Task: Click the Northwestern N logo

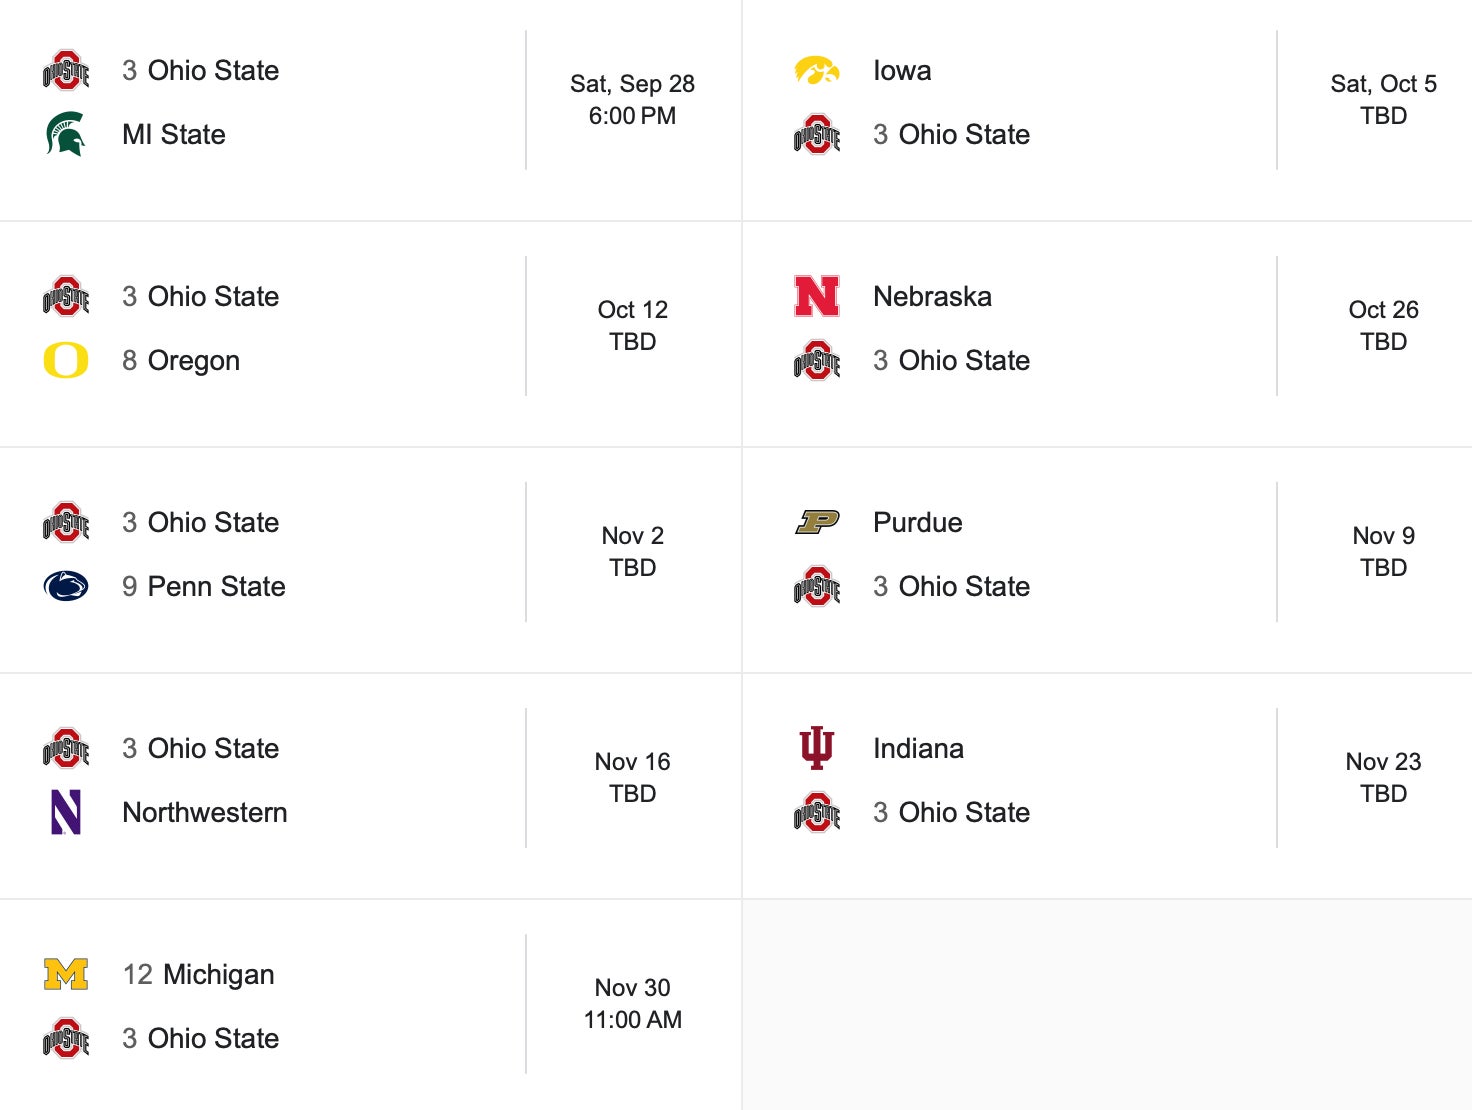Action: pyautogui.click(x=66, y=812)
